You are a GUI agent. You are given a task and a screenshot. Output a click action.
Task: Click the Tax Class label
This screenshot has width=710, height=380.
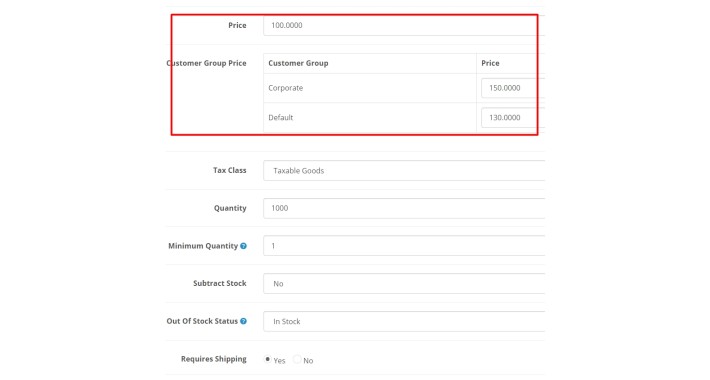tap(230, 170)
